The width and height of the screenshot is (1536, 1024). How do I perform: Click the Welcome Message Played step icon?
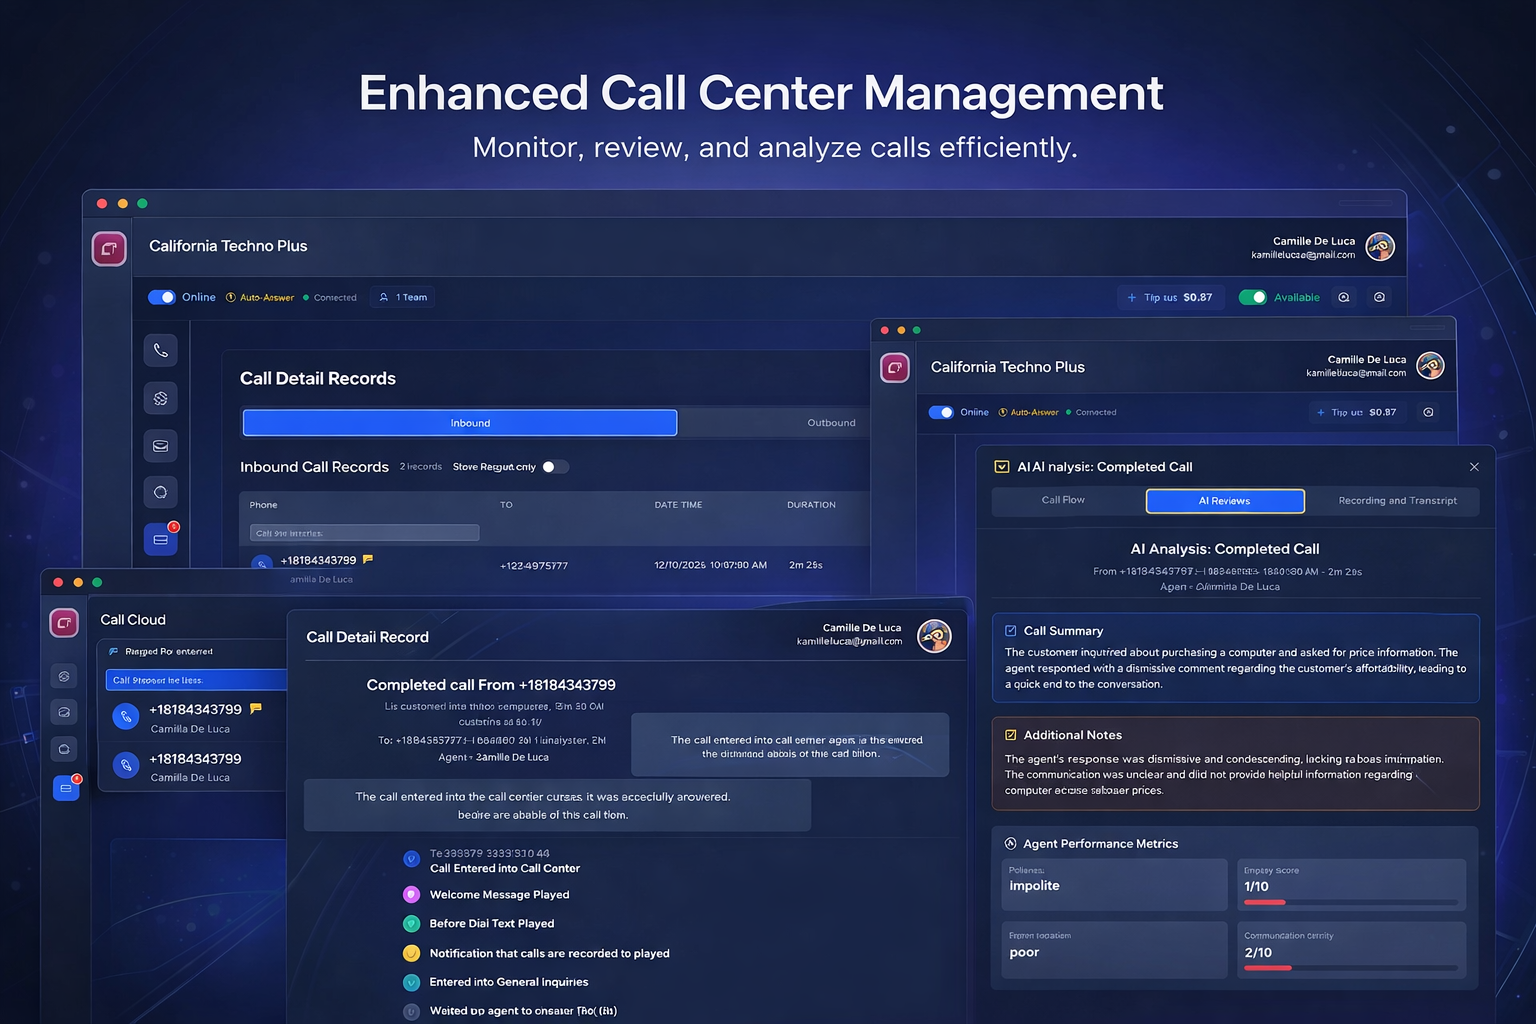(x=411, y=895)
